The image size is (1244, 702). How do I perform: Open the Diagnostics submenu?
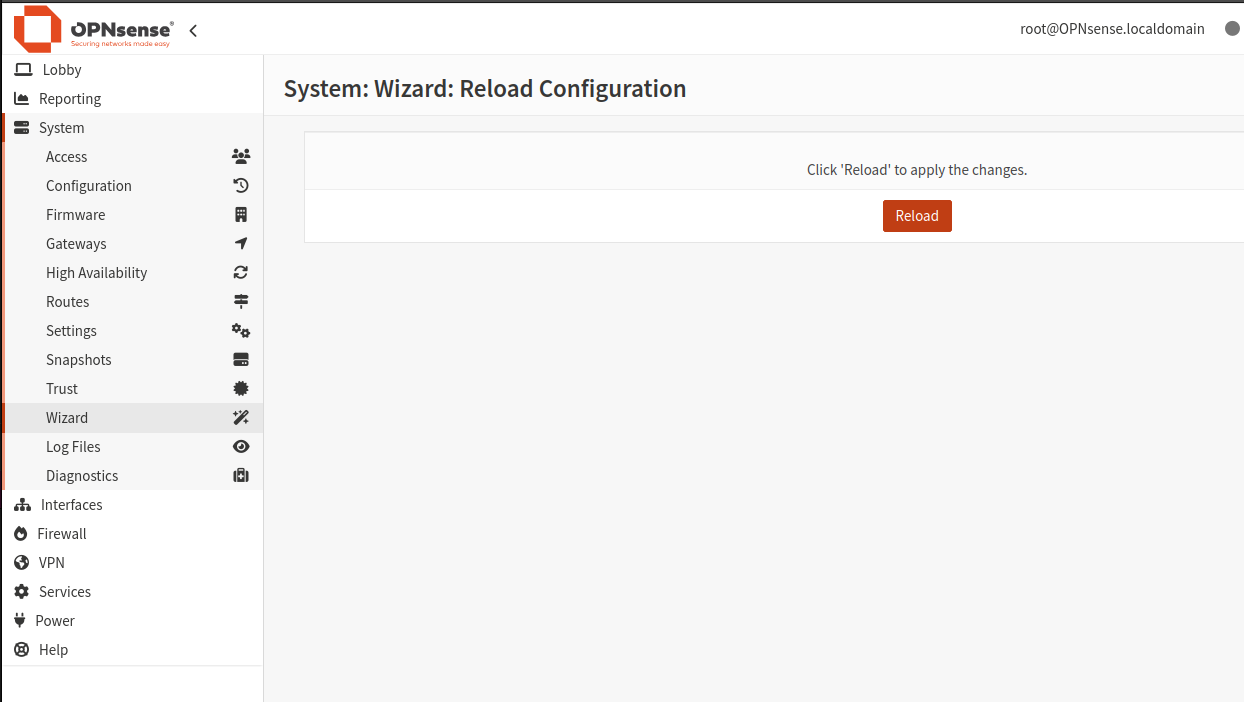coord(134,476)
